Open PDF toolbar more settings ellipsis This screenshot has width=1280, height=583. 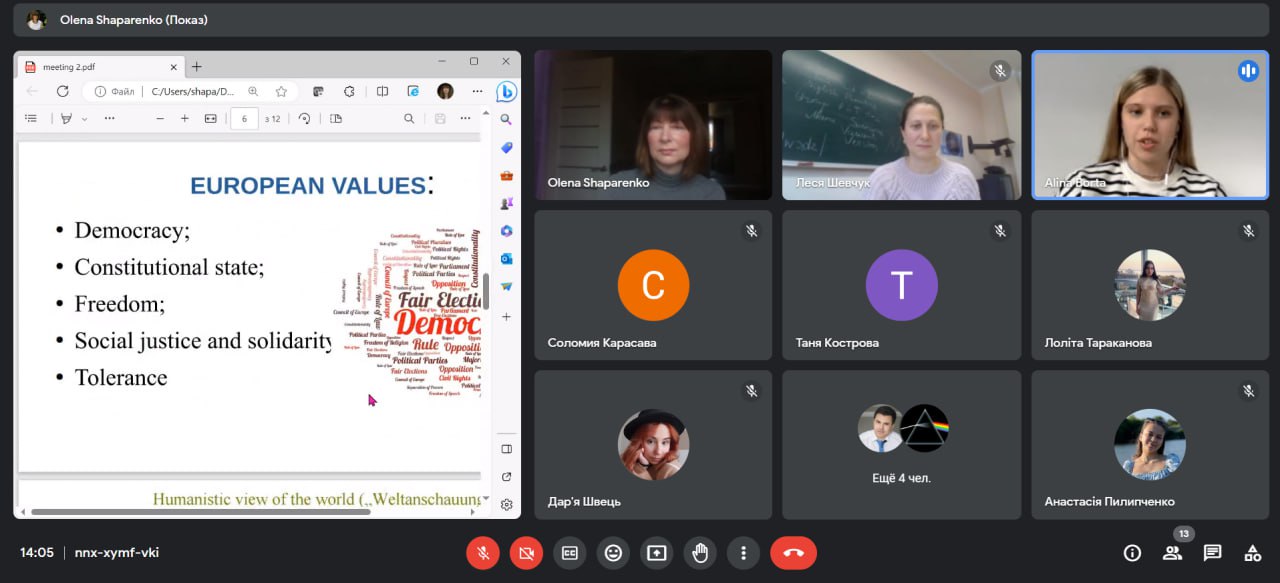[x=465, y=118]
